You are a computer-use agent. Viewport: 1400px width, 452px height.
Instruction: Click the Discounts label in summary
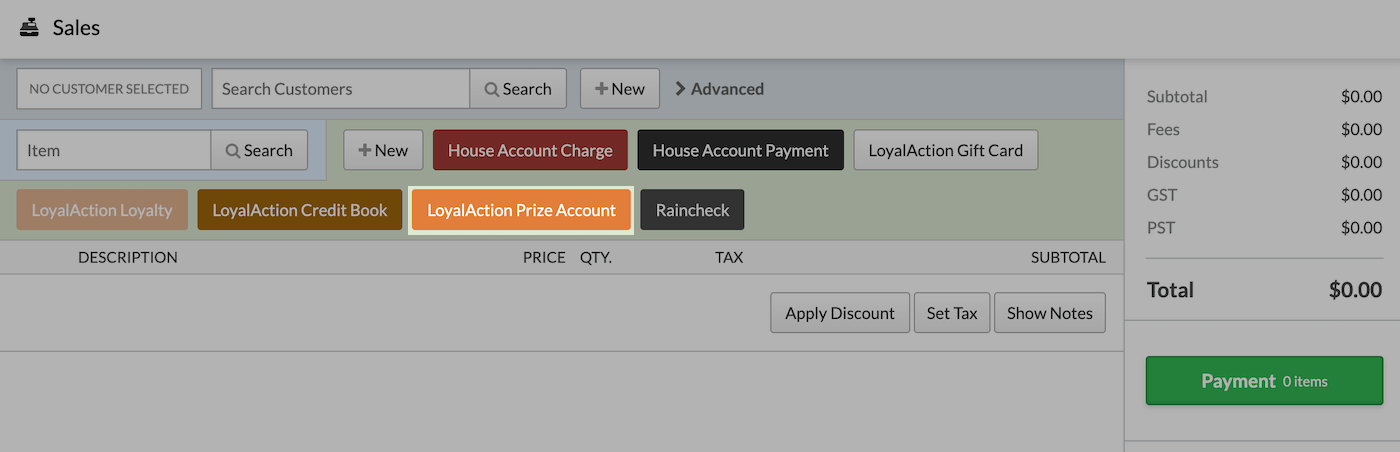click(x=1183, y=162)
